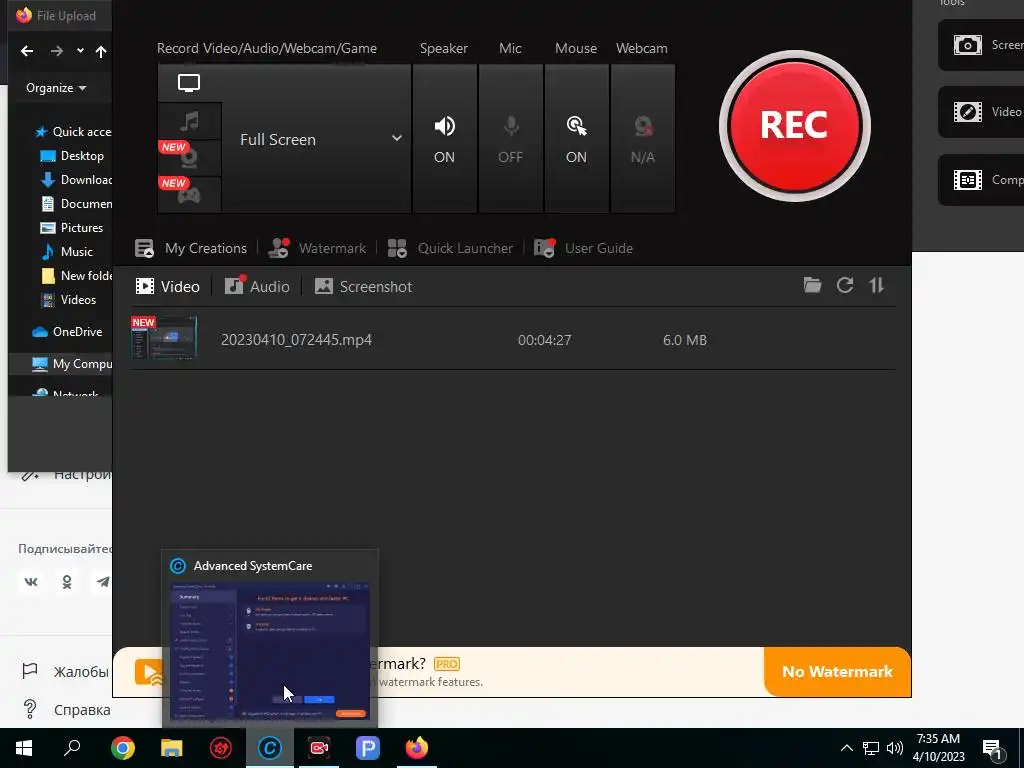Select the screen recording mode monitor icon
The width and height of the screenshot is (1024, 768).
189,83
